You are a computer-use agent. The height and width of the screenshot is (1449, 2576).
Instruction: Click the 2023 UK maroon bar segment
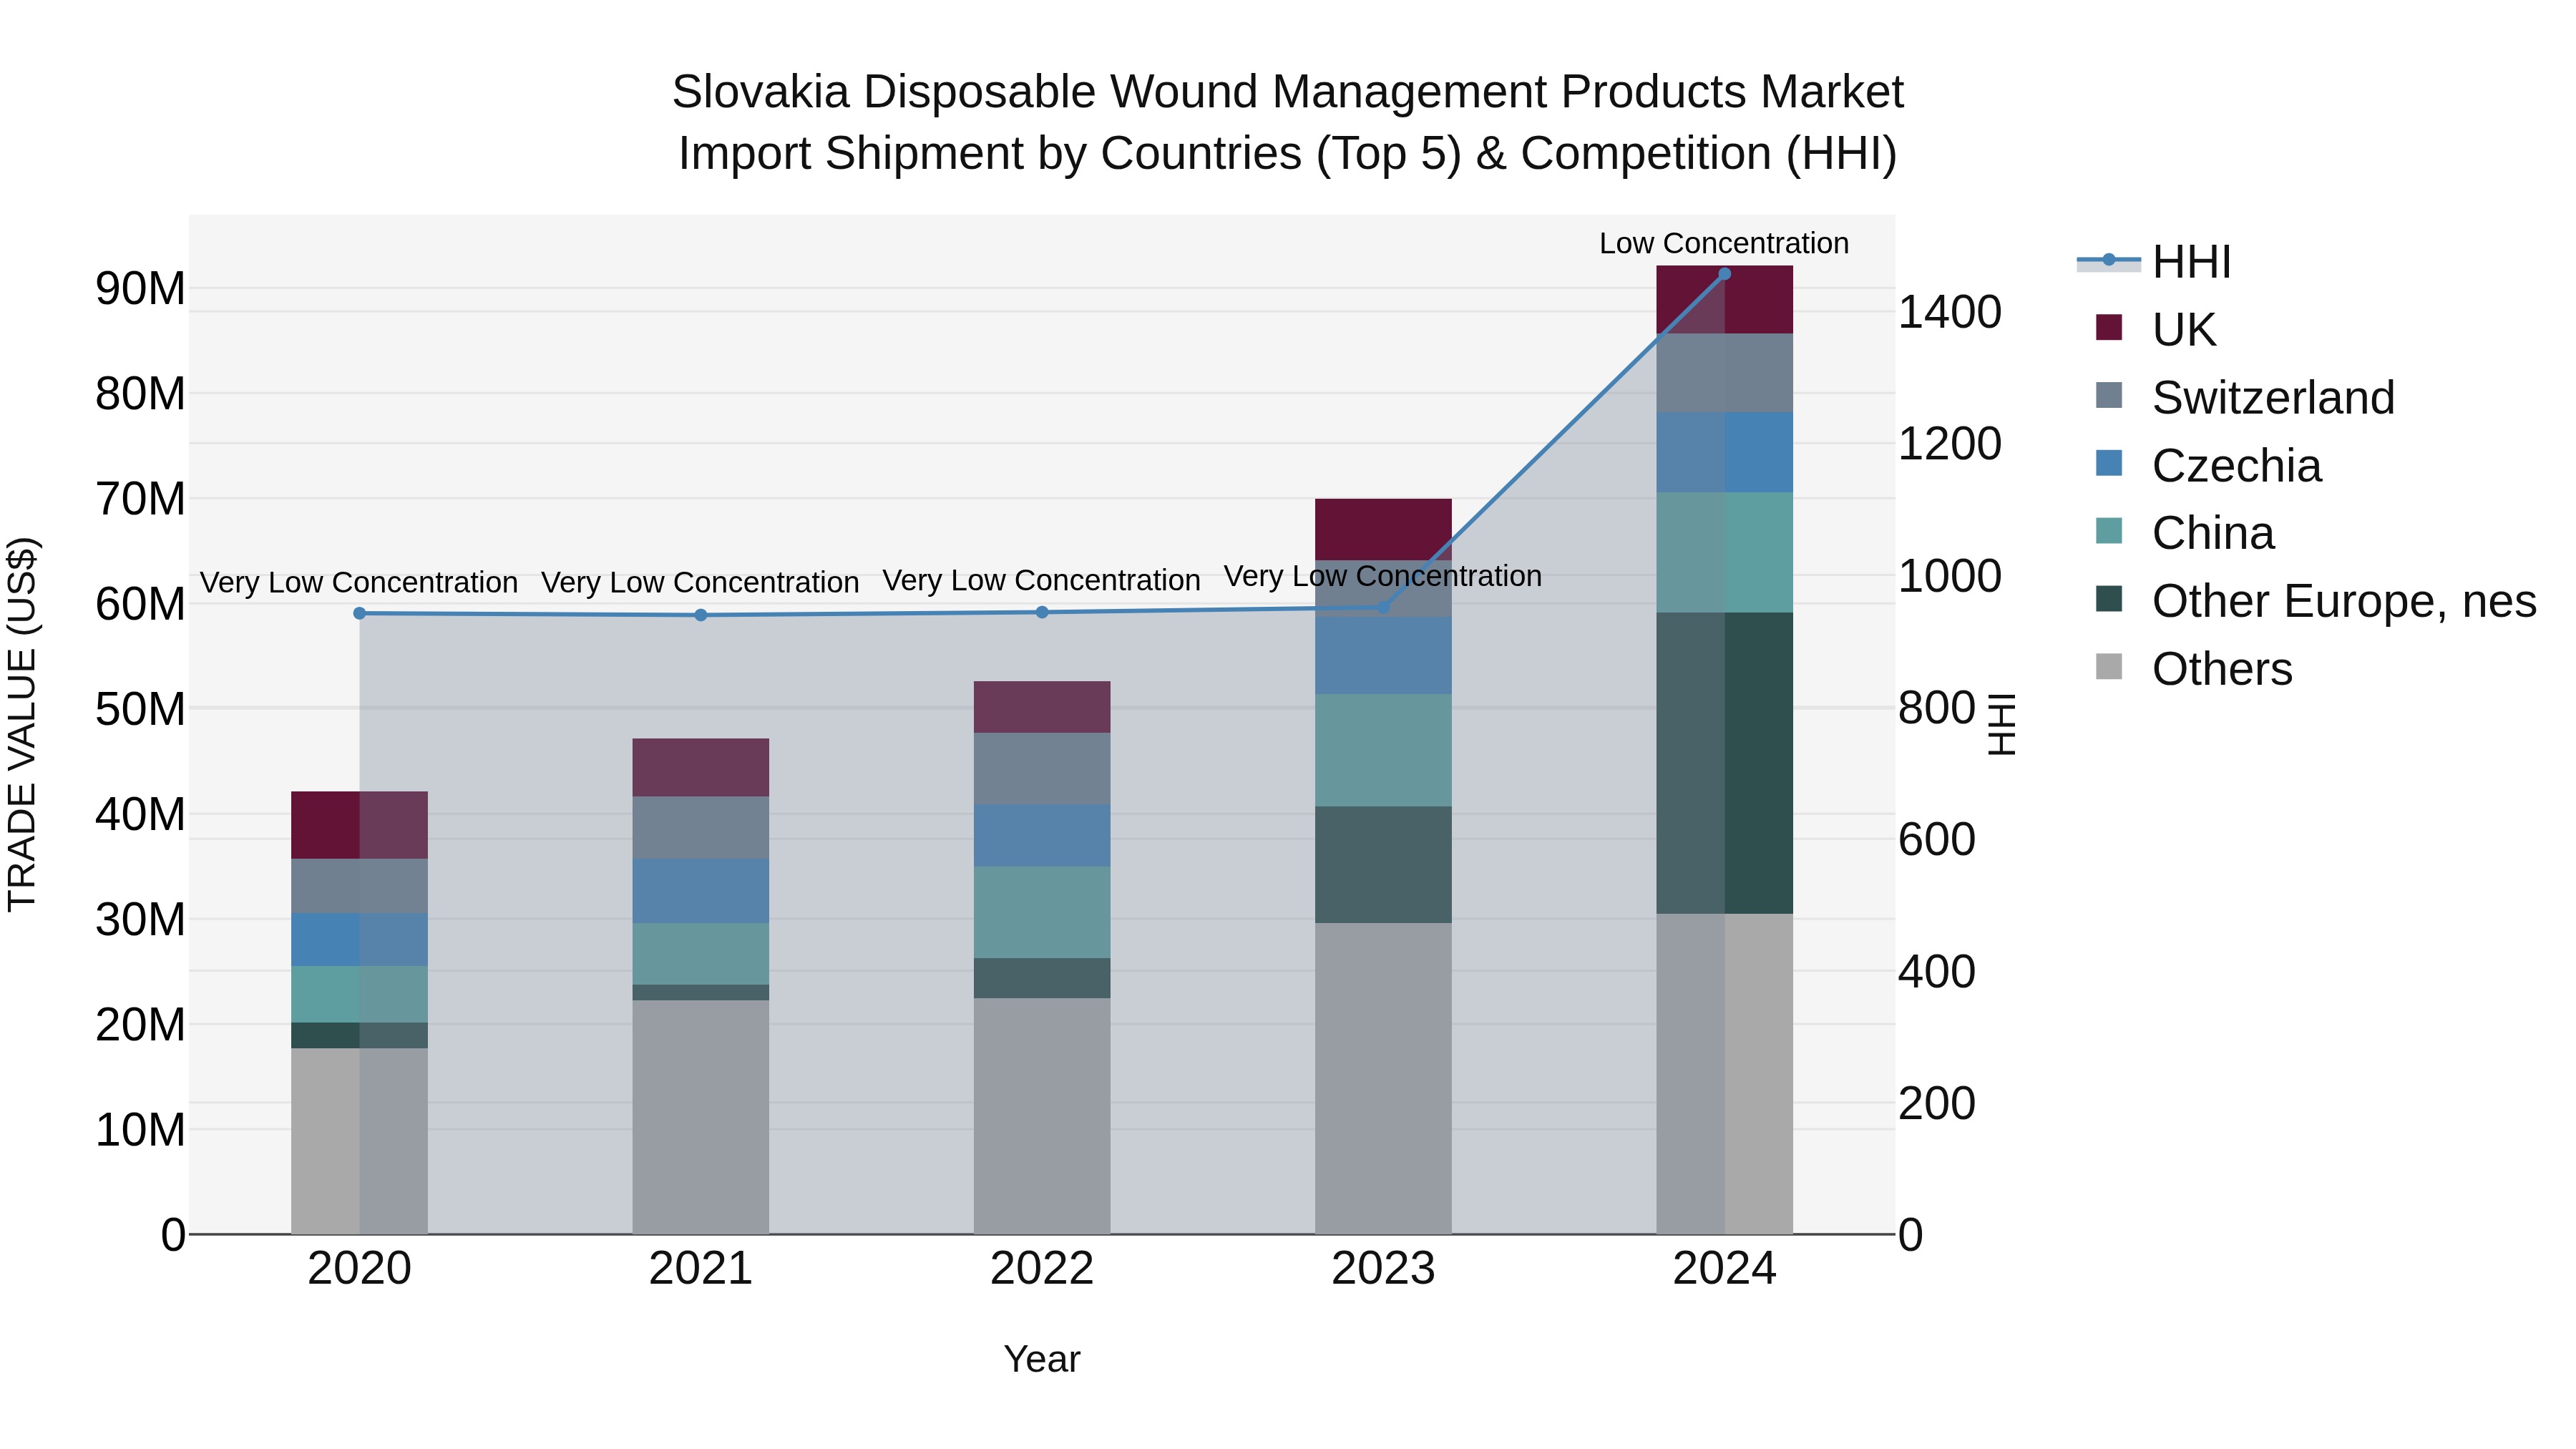pos(1383,530)
